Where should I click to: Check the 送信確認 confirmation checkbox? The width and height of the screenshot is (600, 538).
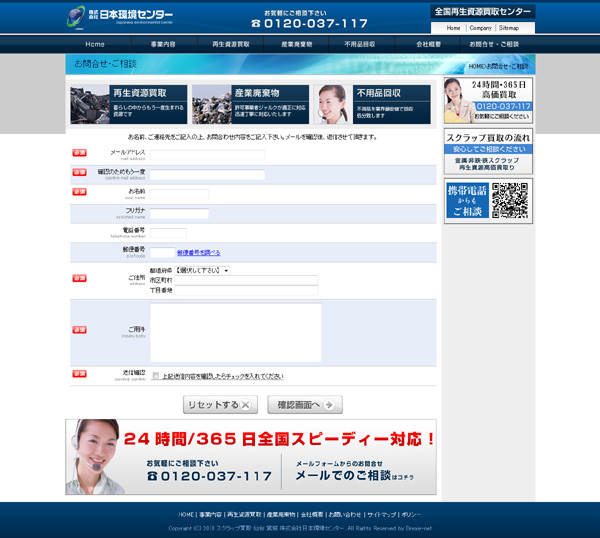(x=155, y=376)
